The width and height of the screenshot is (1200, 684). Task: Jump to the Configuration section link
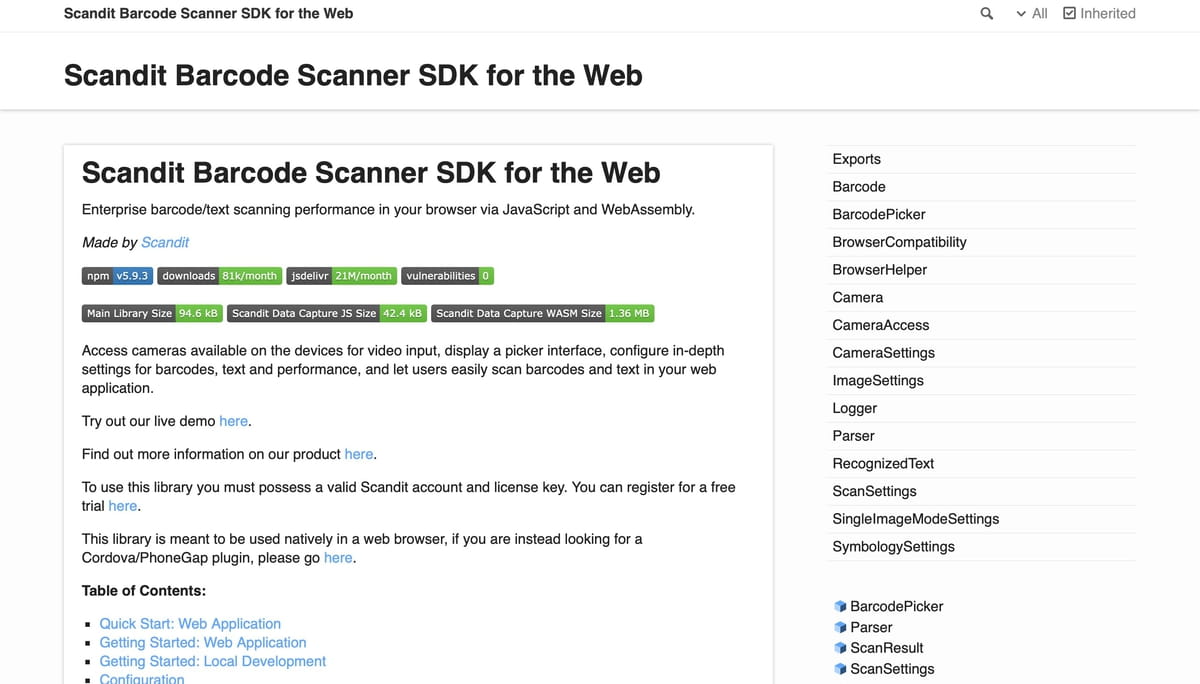pos(142,679)
